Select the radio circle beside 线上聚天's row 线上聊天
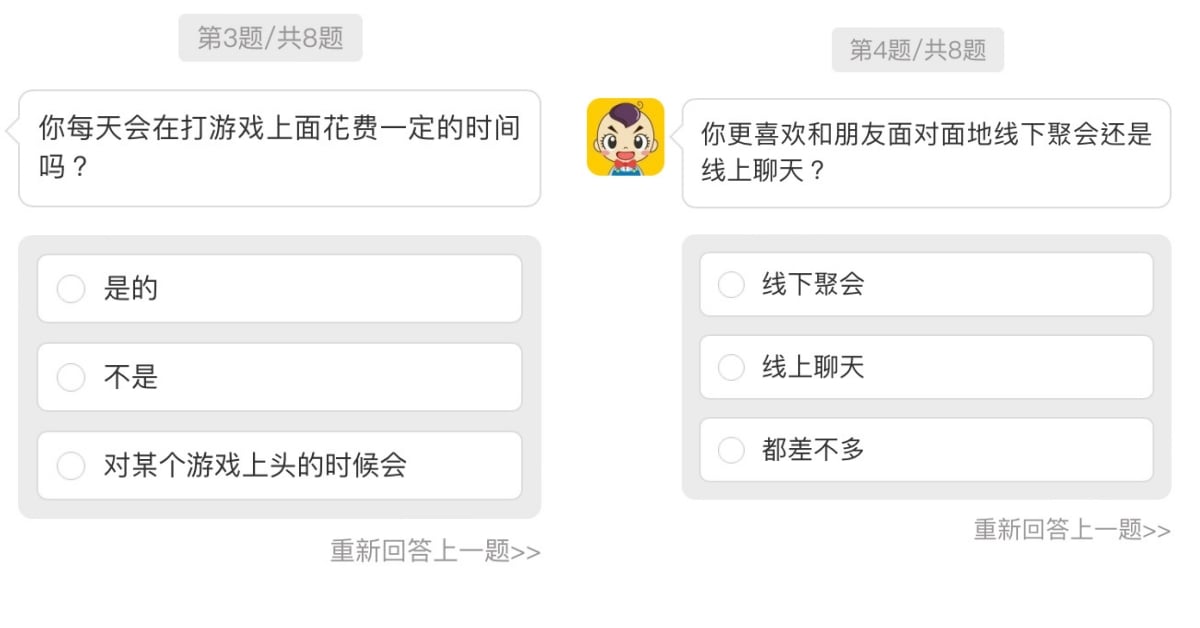The height and width of the screenshot is (628, 1200). [x=732, y=368]
